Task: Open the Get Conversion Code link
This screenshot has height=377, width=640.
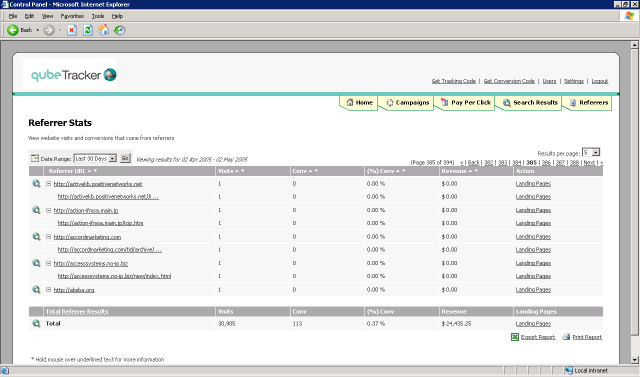Action: point(509,81)
